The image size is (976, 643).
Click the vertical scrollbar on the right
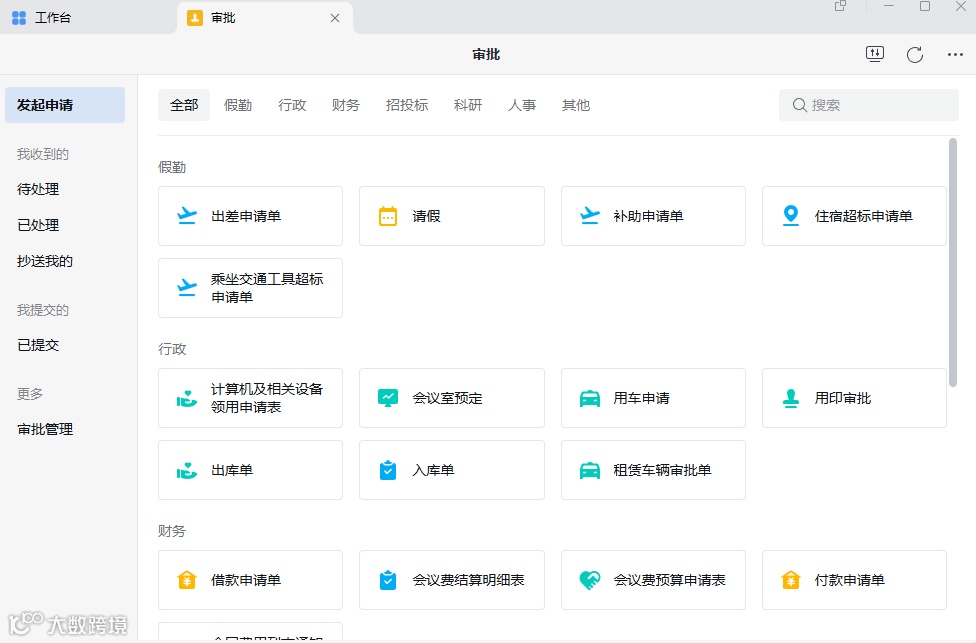tap(952, 263)
